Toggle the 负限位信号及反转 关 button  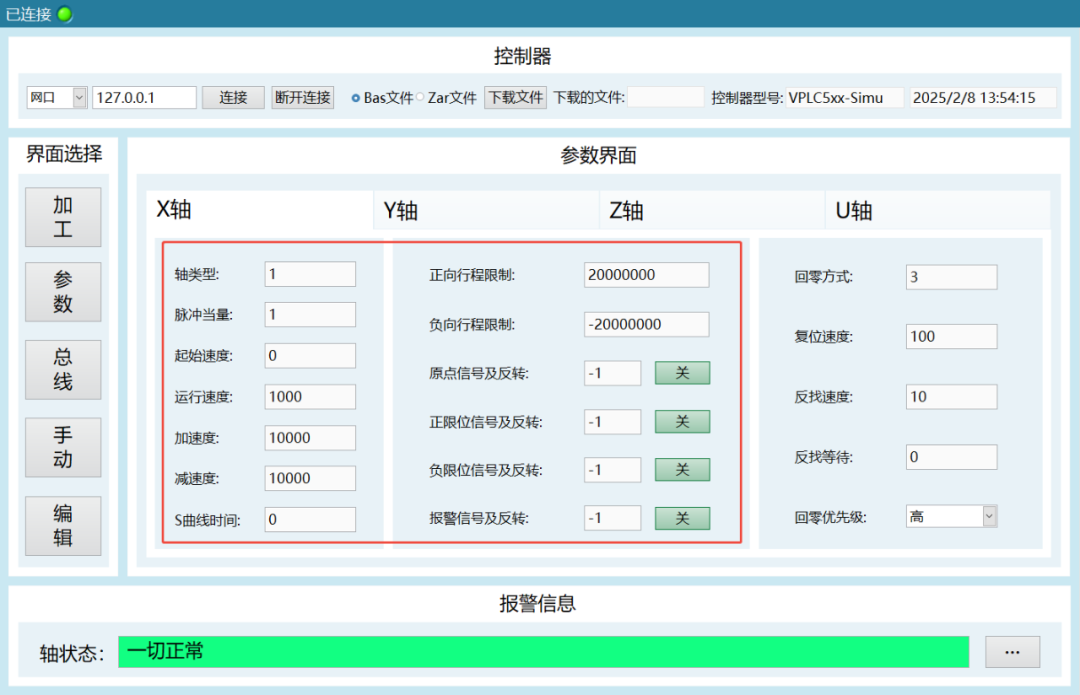pyautogui.click(x=682, y=470)
